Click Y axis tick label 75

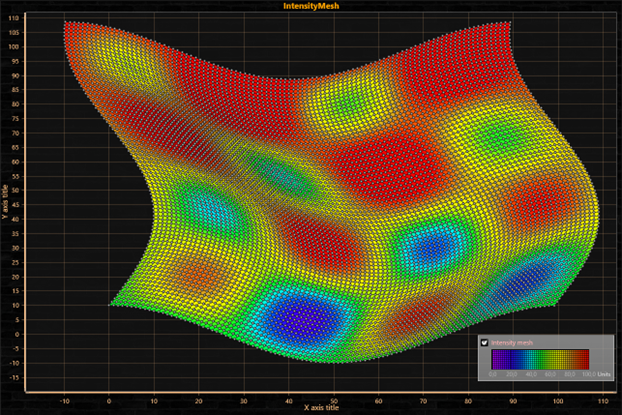pyautogui.click(x=15, y=119)
